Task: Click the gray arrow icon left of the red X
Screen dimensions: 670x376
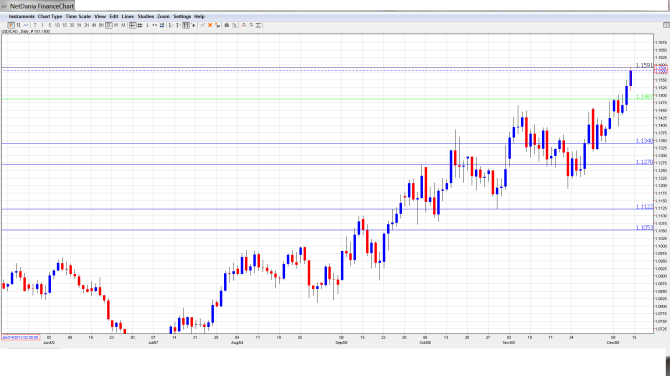Action: [x=203, y=25]
